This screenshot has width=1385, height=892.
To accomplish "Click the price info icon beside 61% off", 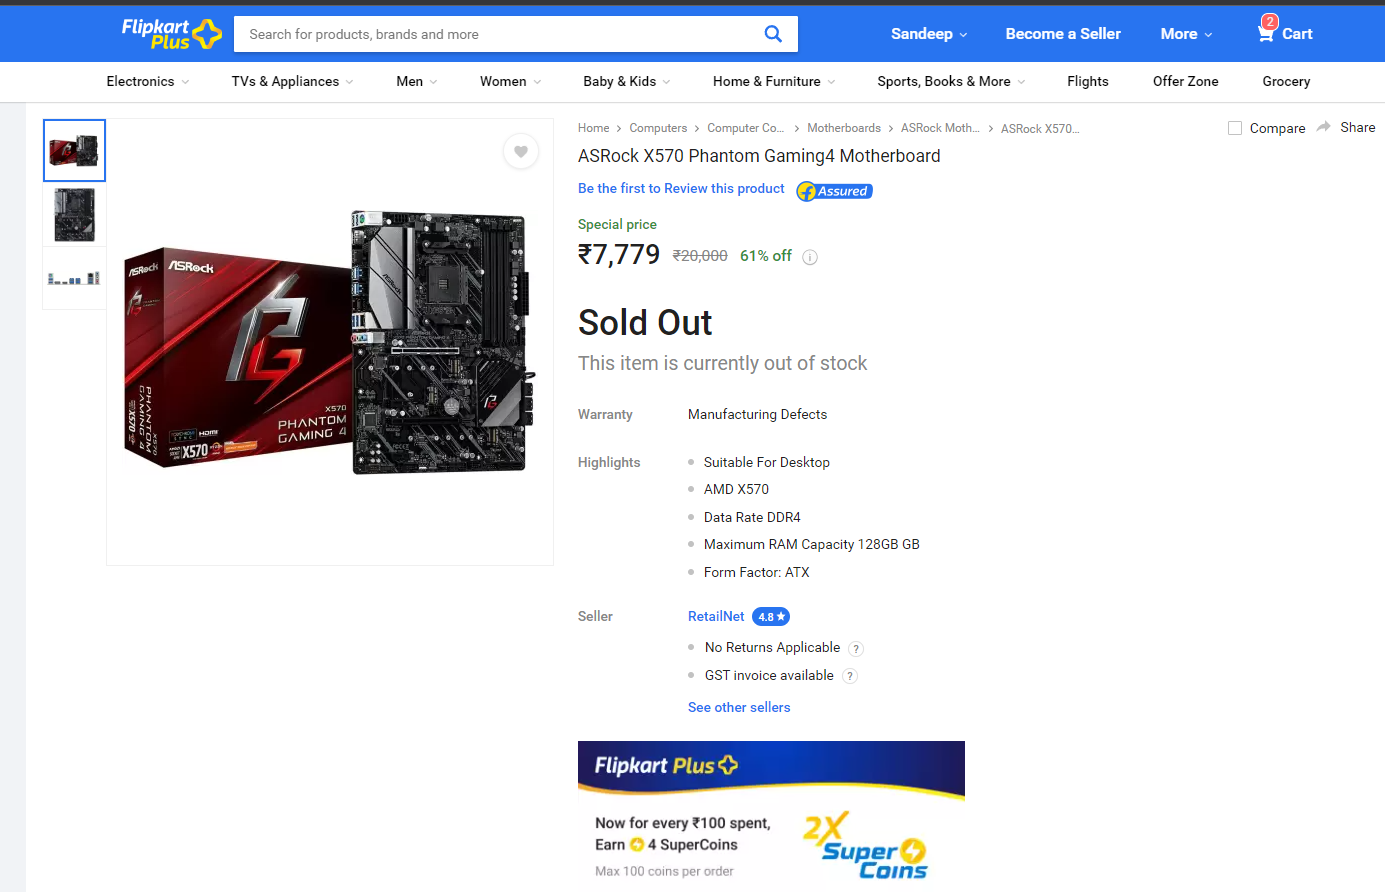I will (810, 257).
